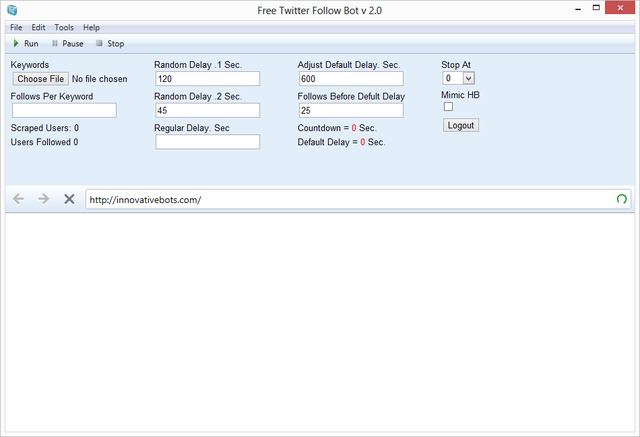Open the Help menu

91,27
